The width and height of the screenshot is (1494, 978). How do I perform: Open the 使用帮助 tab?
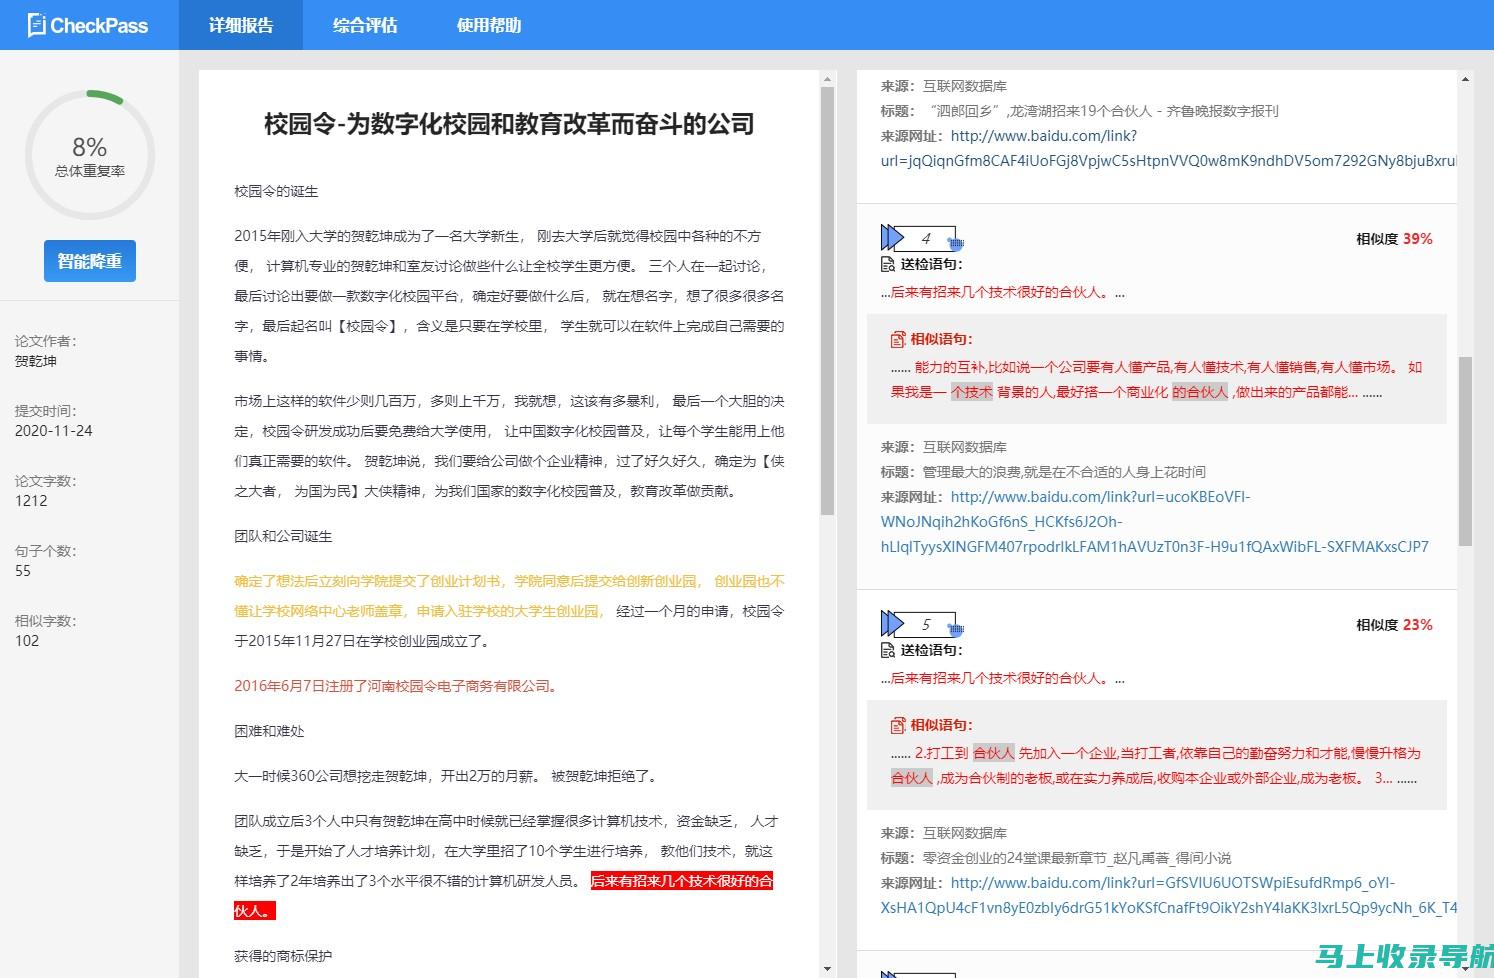pos(489,25)
